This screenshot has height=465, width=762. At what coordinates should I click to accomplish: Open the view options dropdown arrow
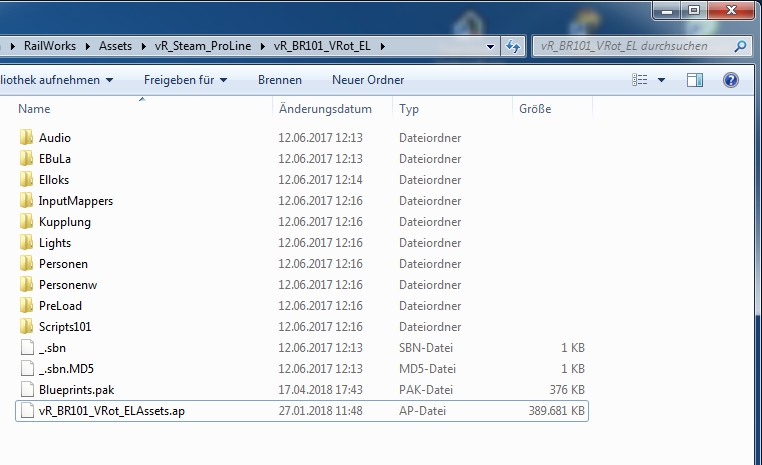(x=661, y=80)
